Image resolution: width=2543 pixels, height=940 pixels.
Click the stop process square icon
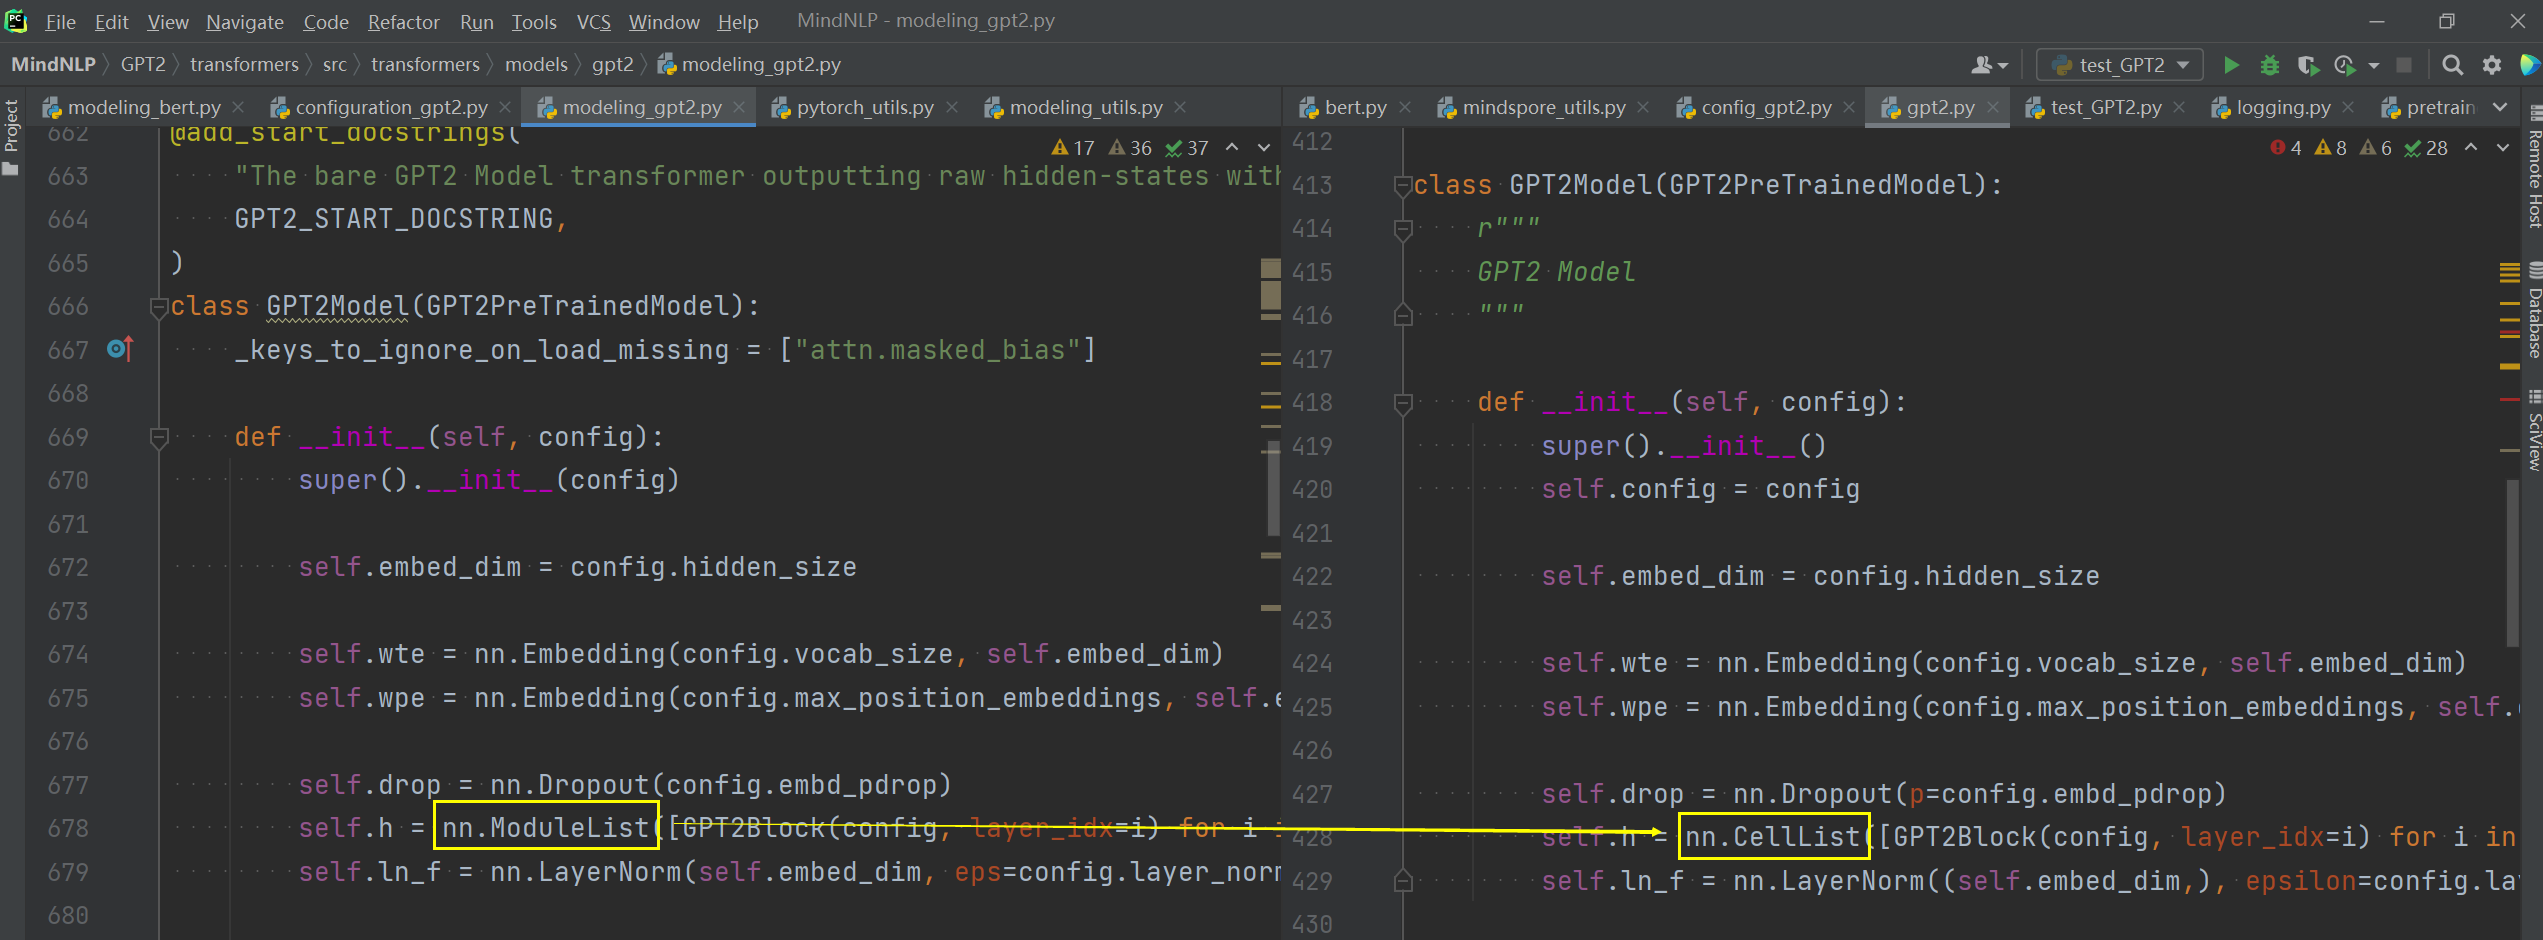click(2404, 65)
